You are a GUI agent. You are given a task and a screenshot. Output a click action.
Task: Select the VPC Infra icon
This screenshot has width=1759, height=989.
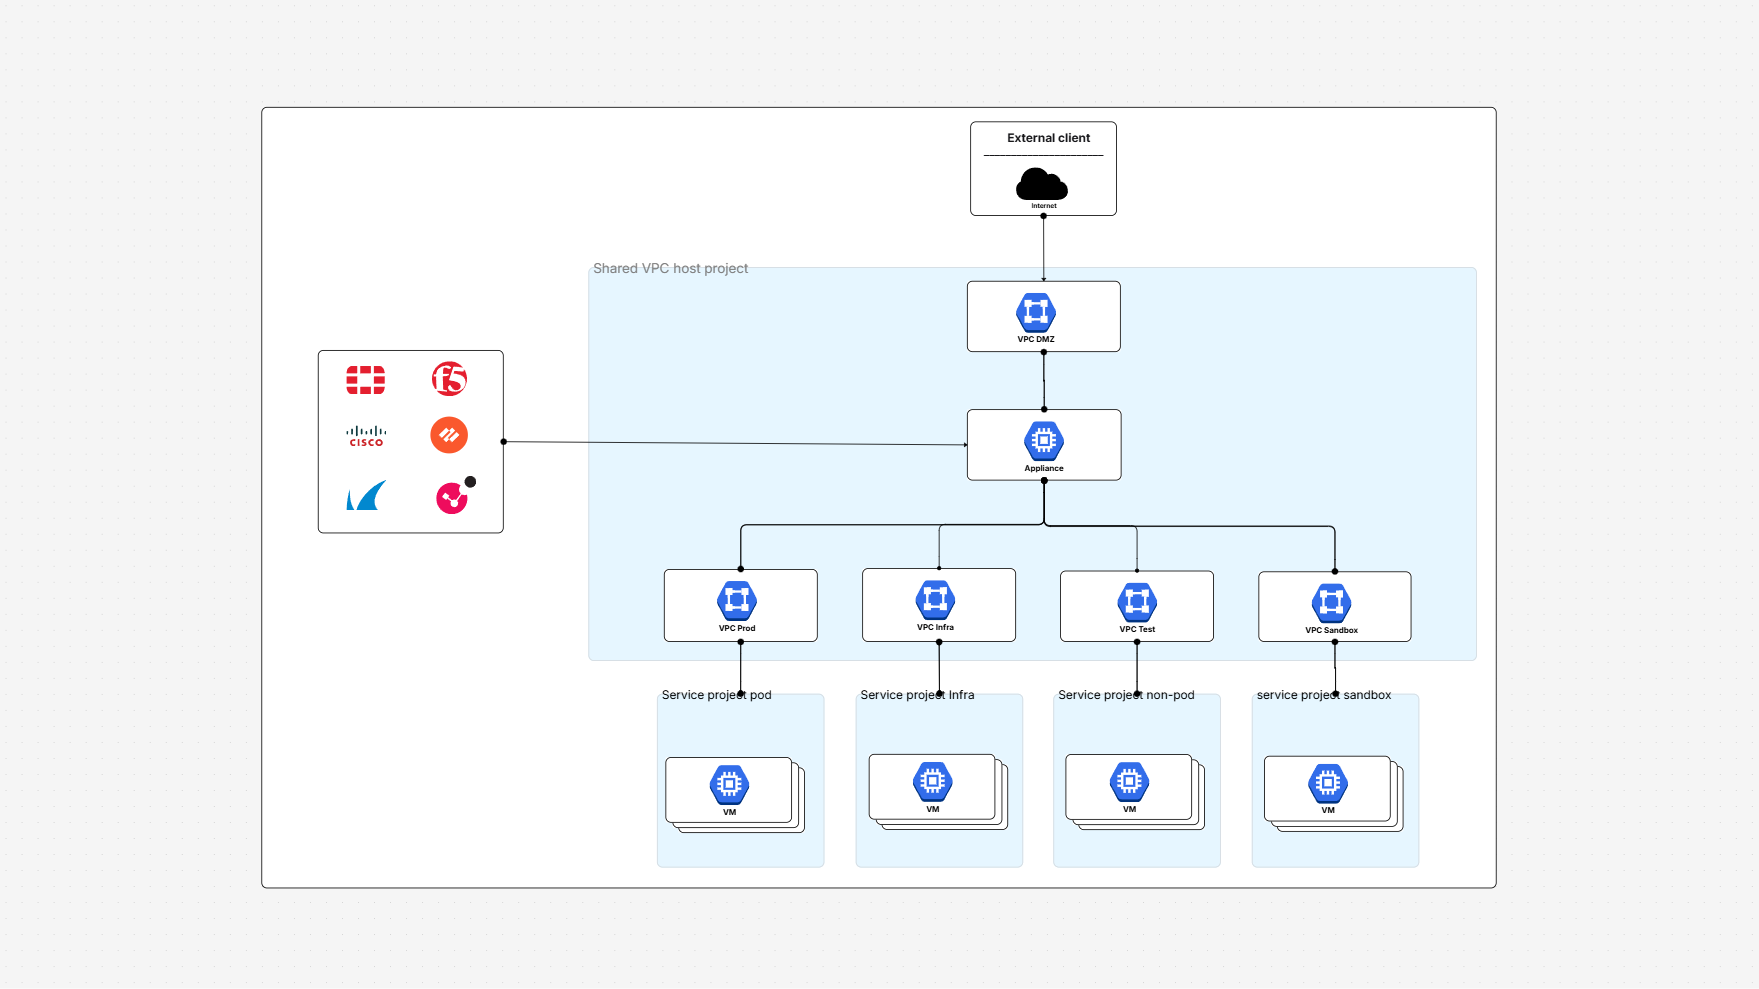[x=938, y=599]
